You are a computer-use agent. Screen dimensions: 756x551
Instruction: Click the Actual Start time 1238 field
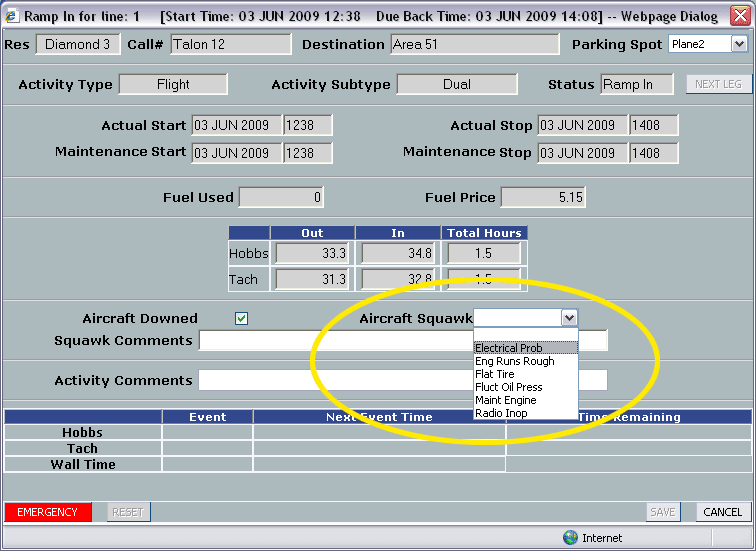pyautogui.click(x=308, y=125)
